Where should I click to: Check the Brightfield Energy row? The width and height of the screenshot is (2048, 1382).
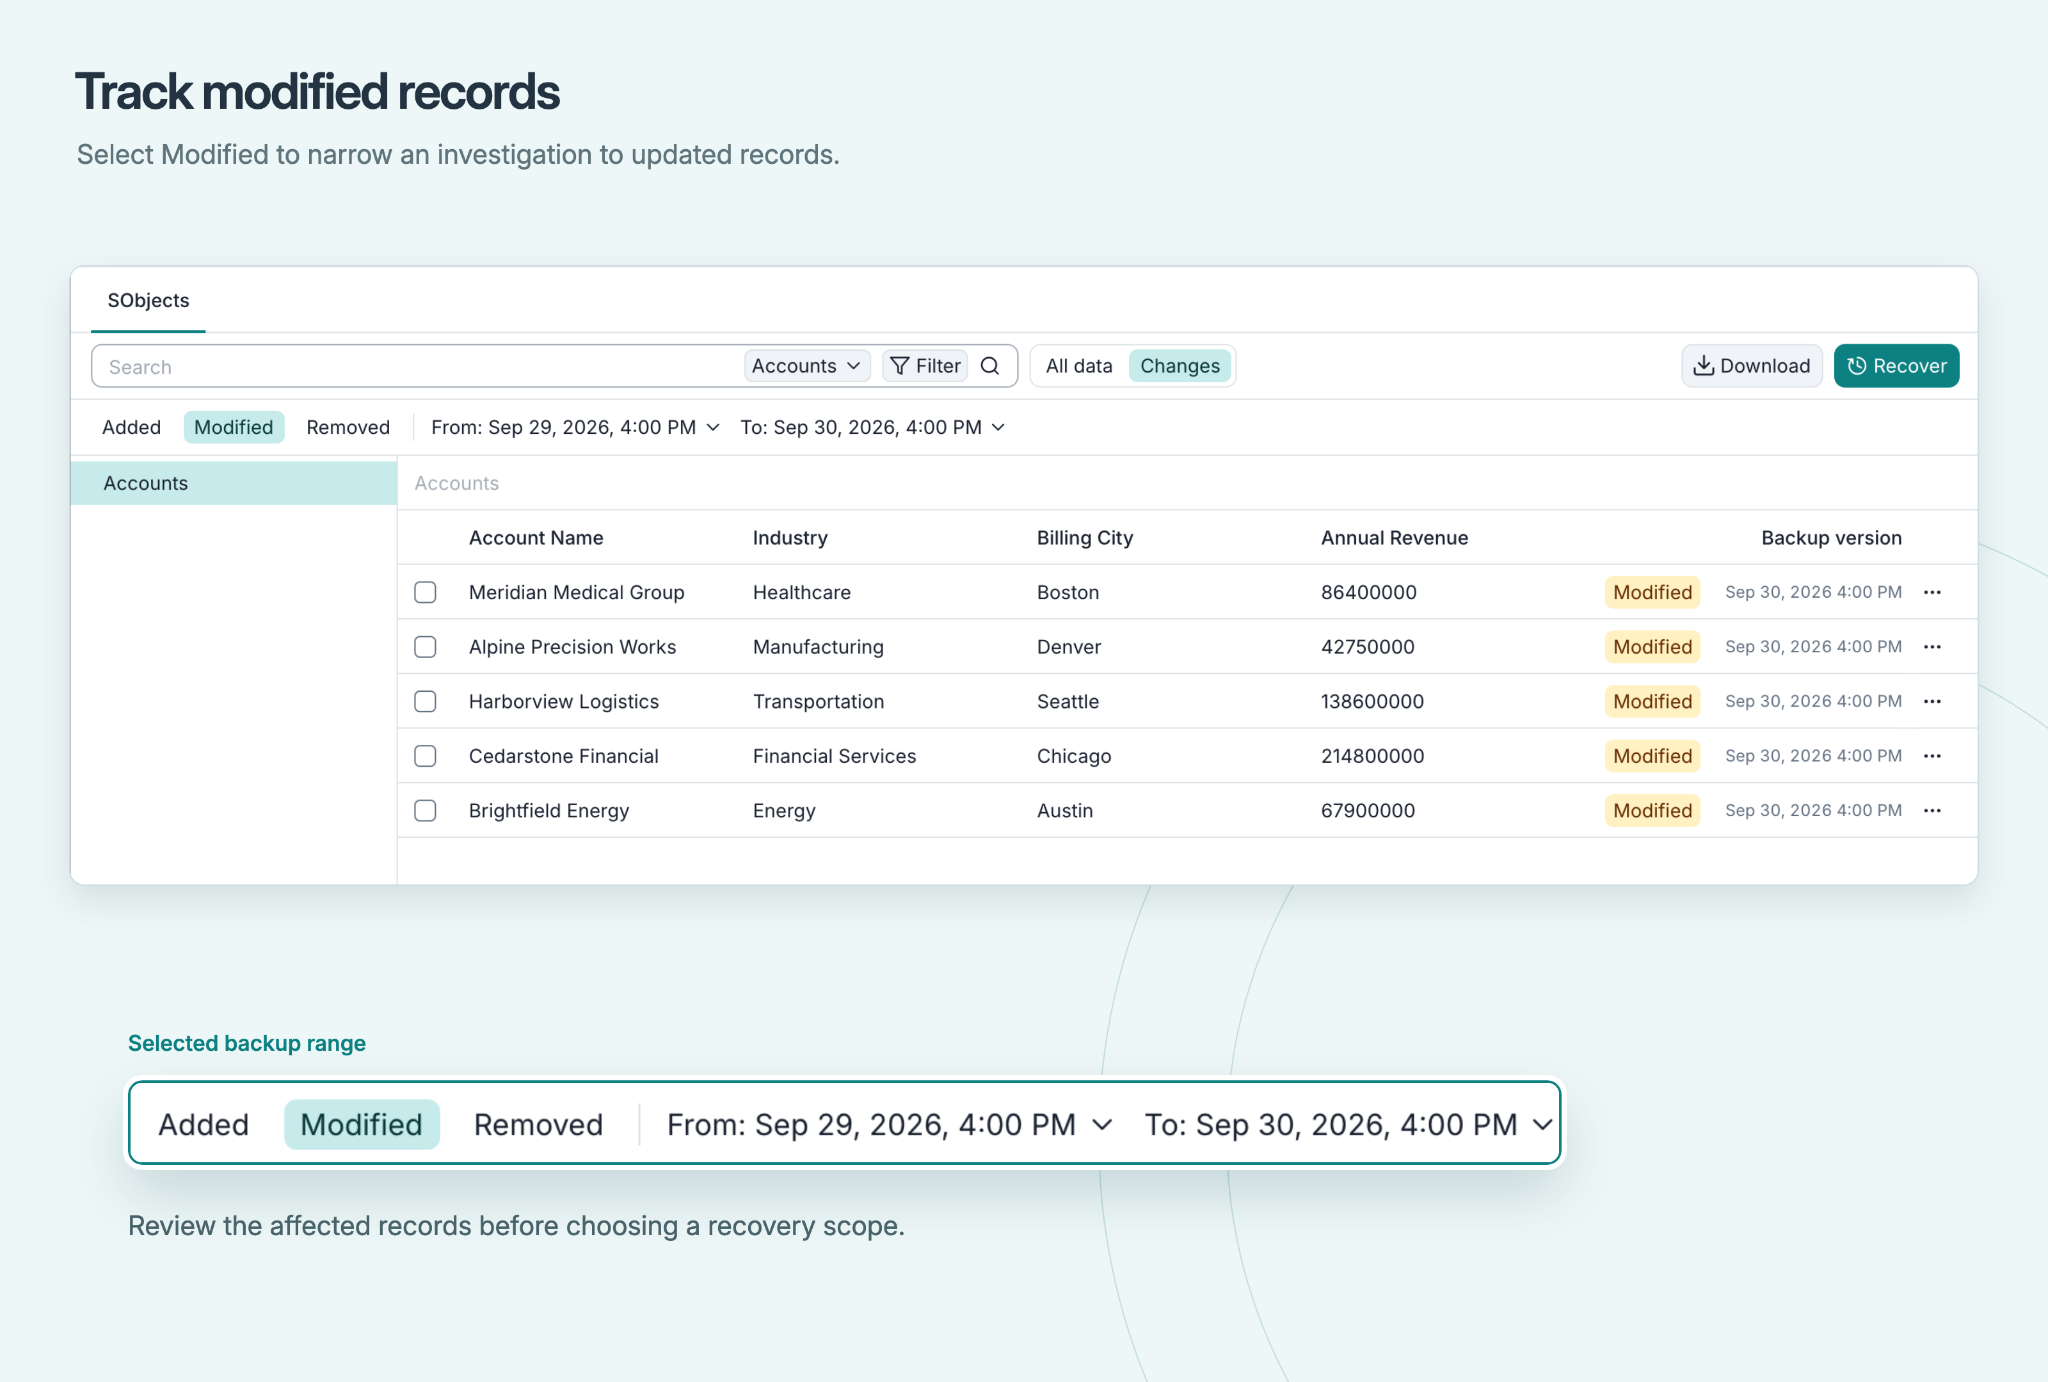click(425, 810)
